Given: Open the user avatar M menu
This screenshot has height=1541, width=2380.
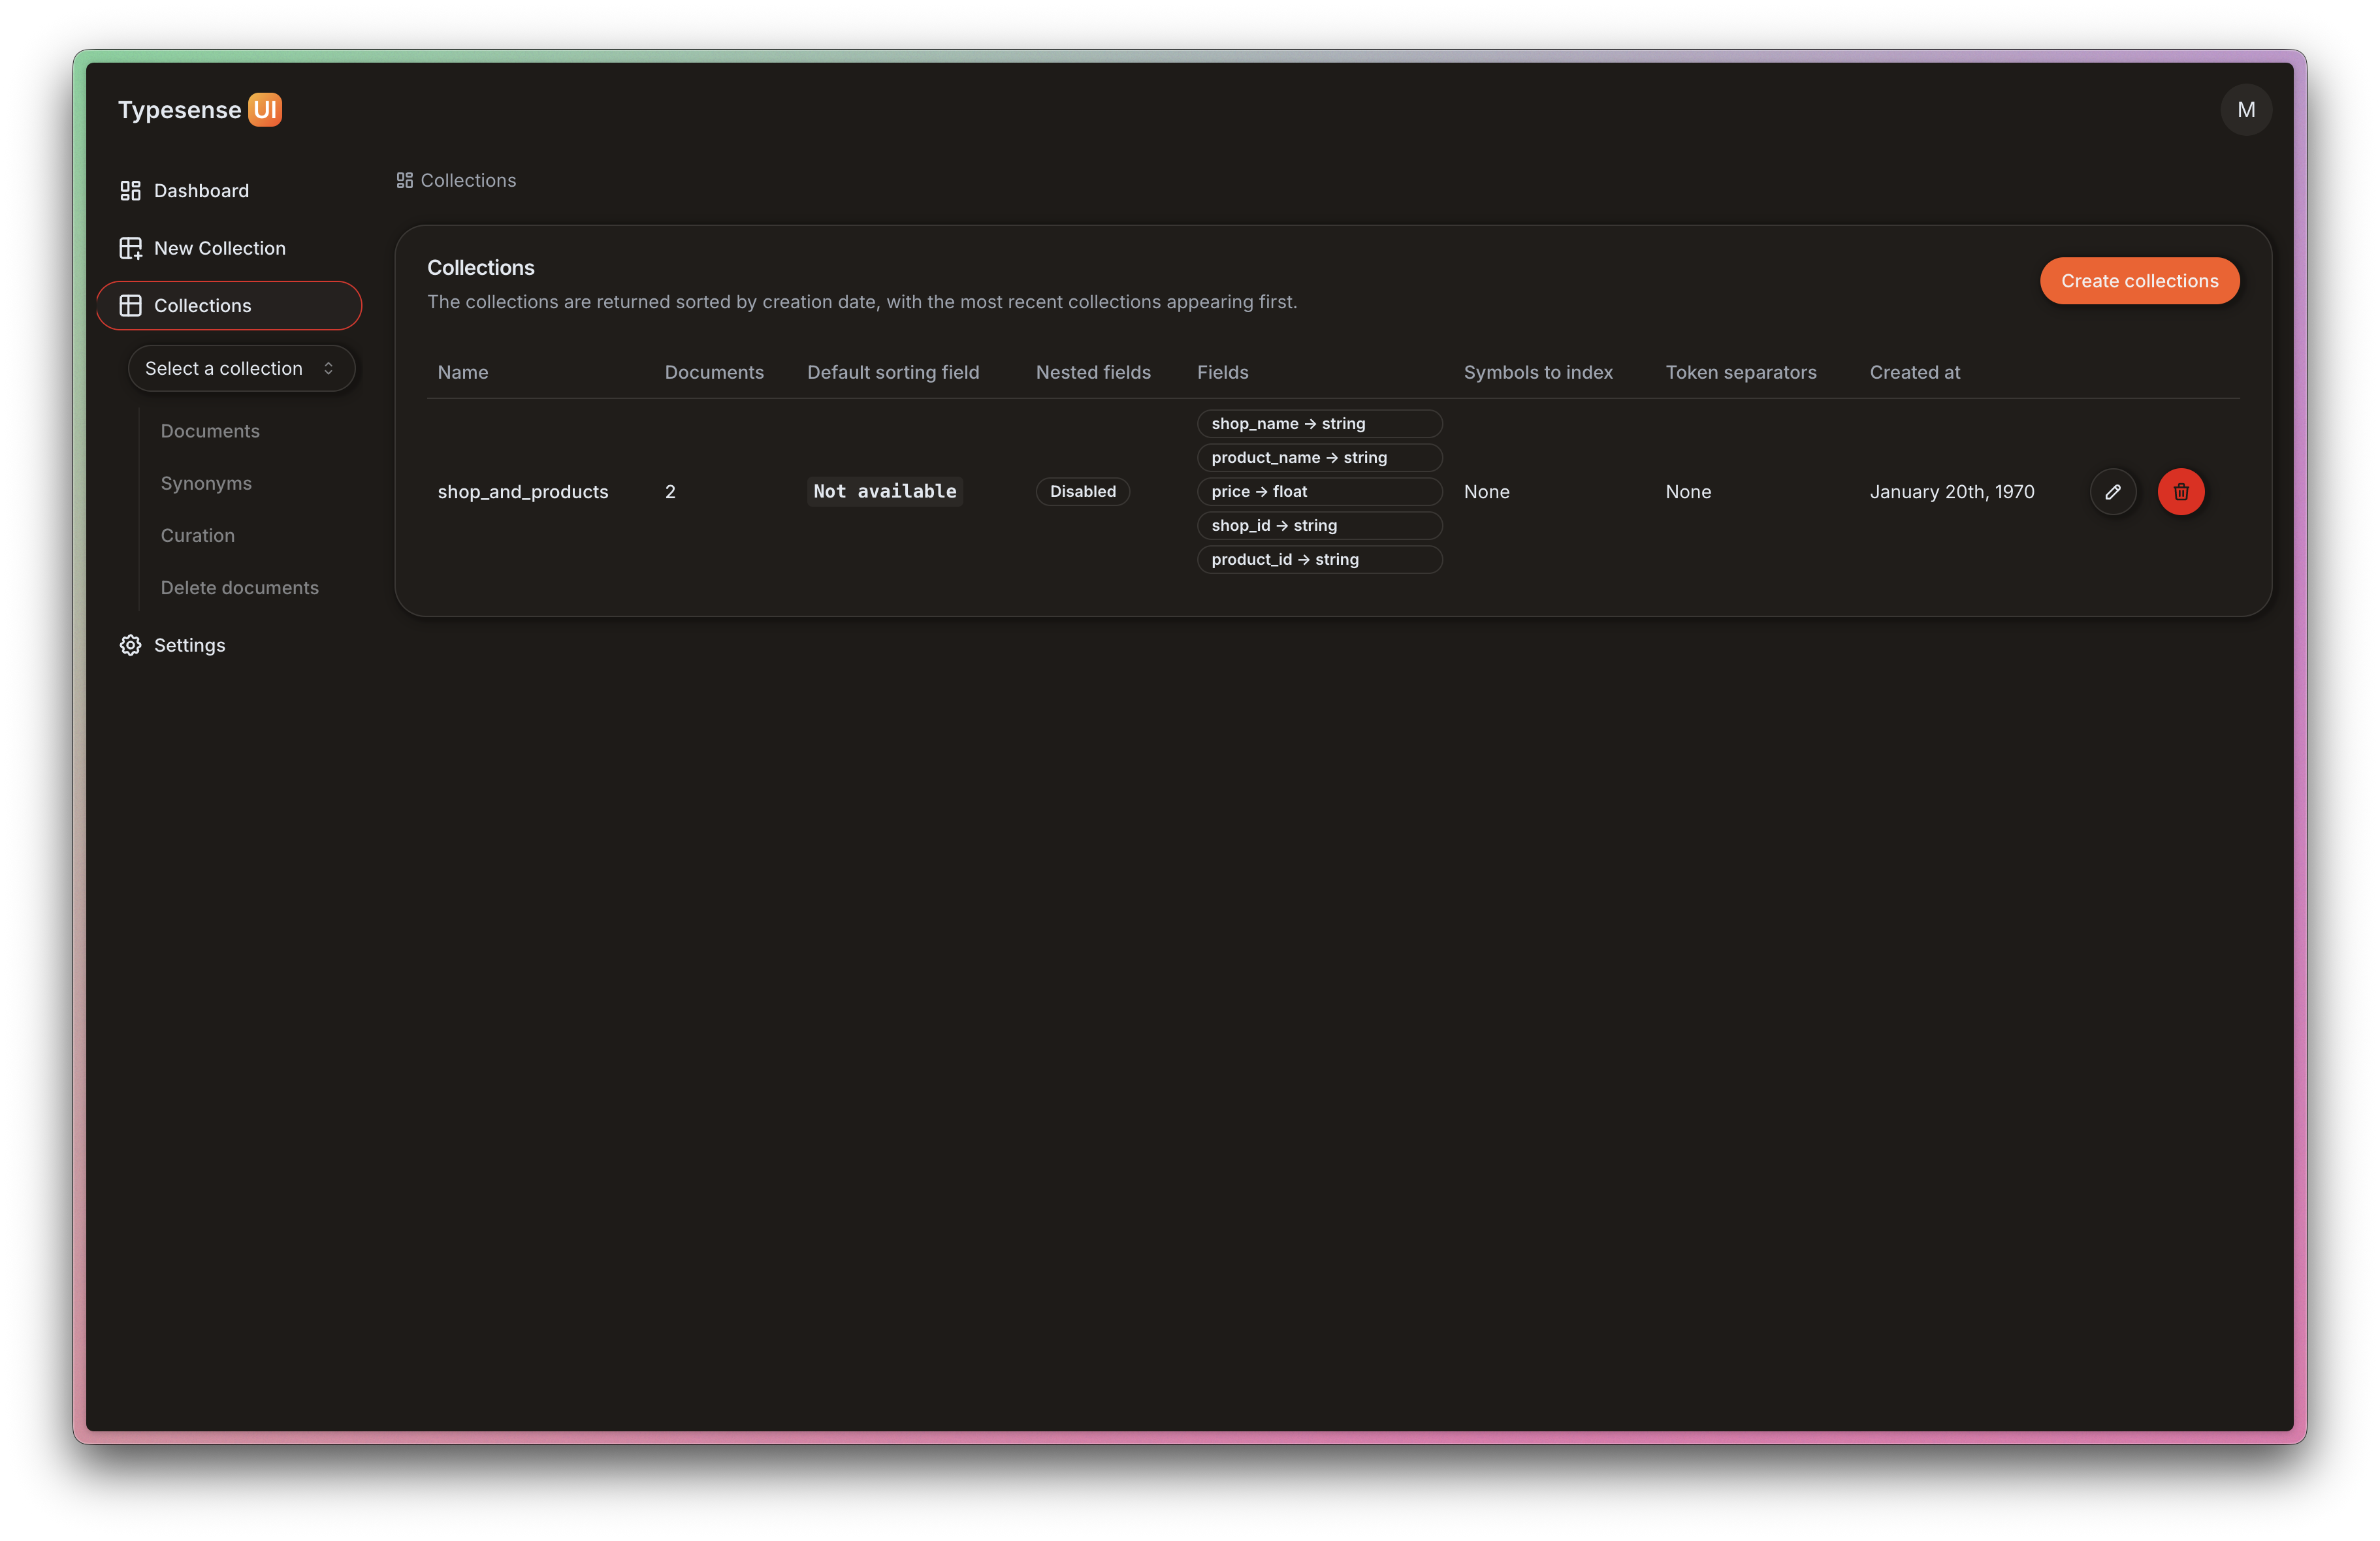Looking at the screenshot, I should pos(2245,110).
